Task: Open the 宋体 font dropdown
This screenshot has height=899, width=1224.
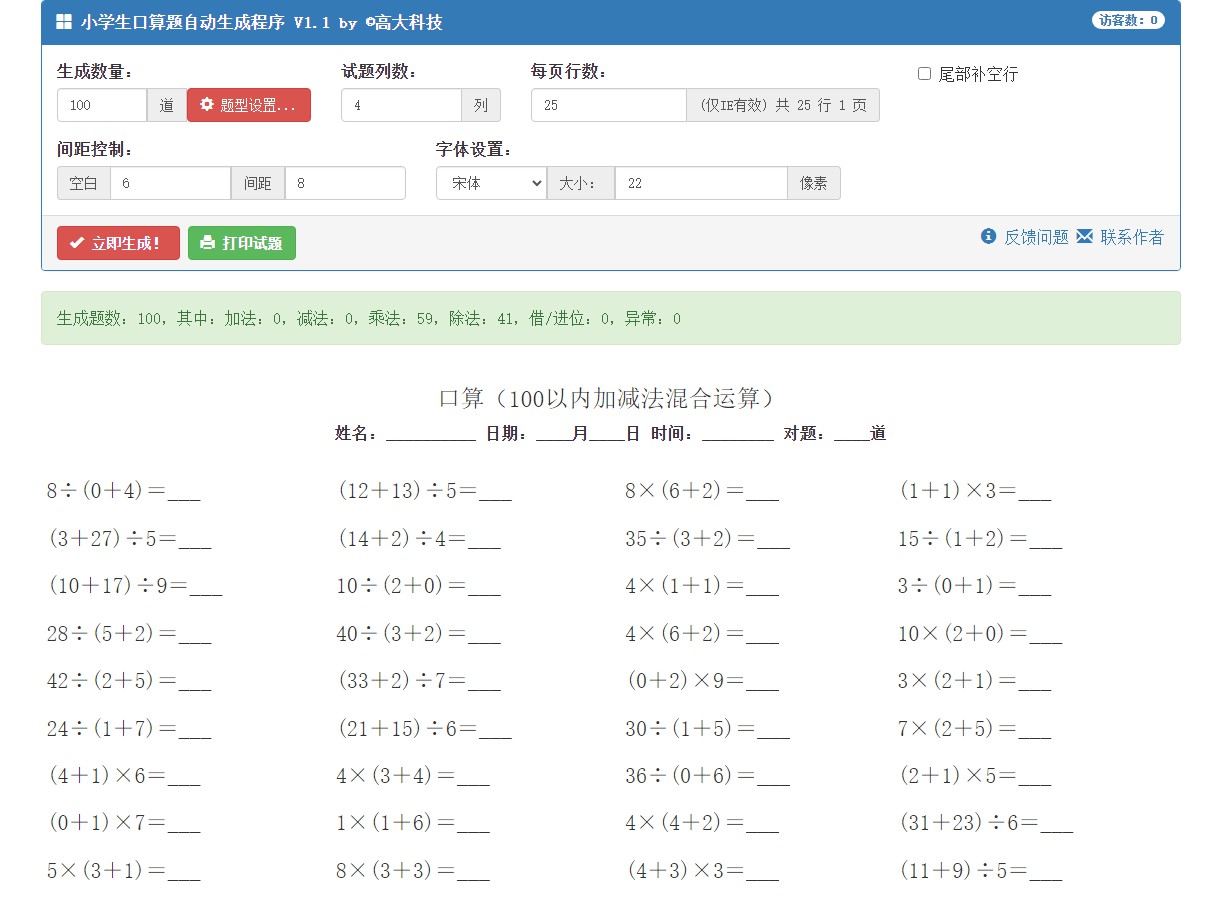Action: (x=491, y=183)
